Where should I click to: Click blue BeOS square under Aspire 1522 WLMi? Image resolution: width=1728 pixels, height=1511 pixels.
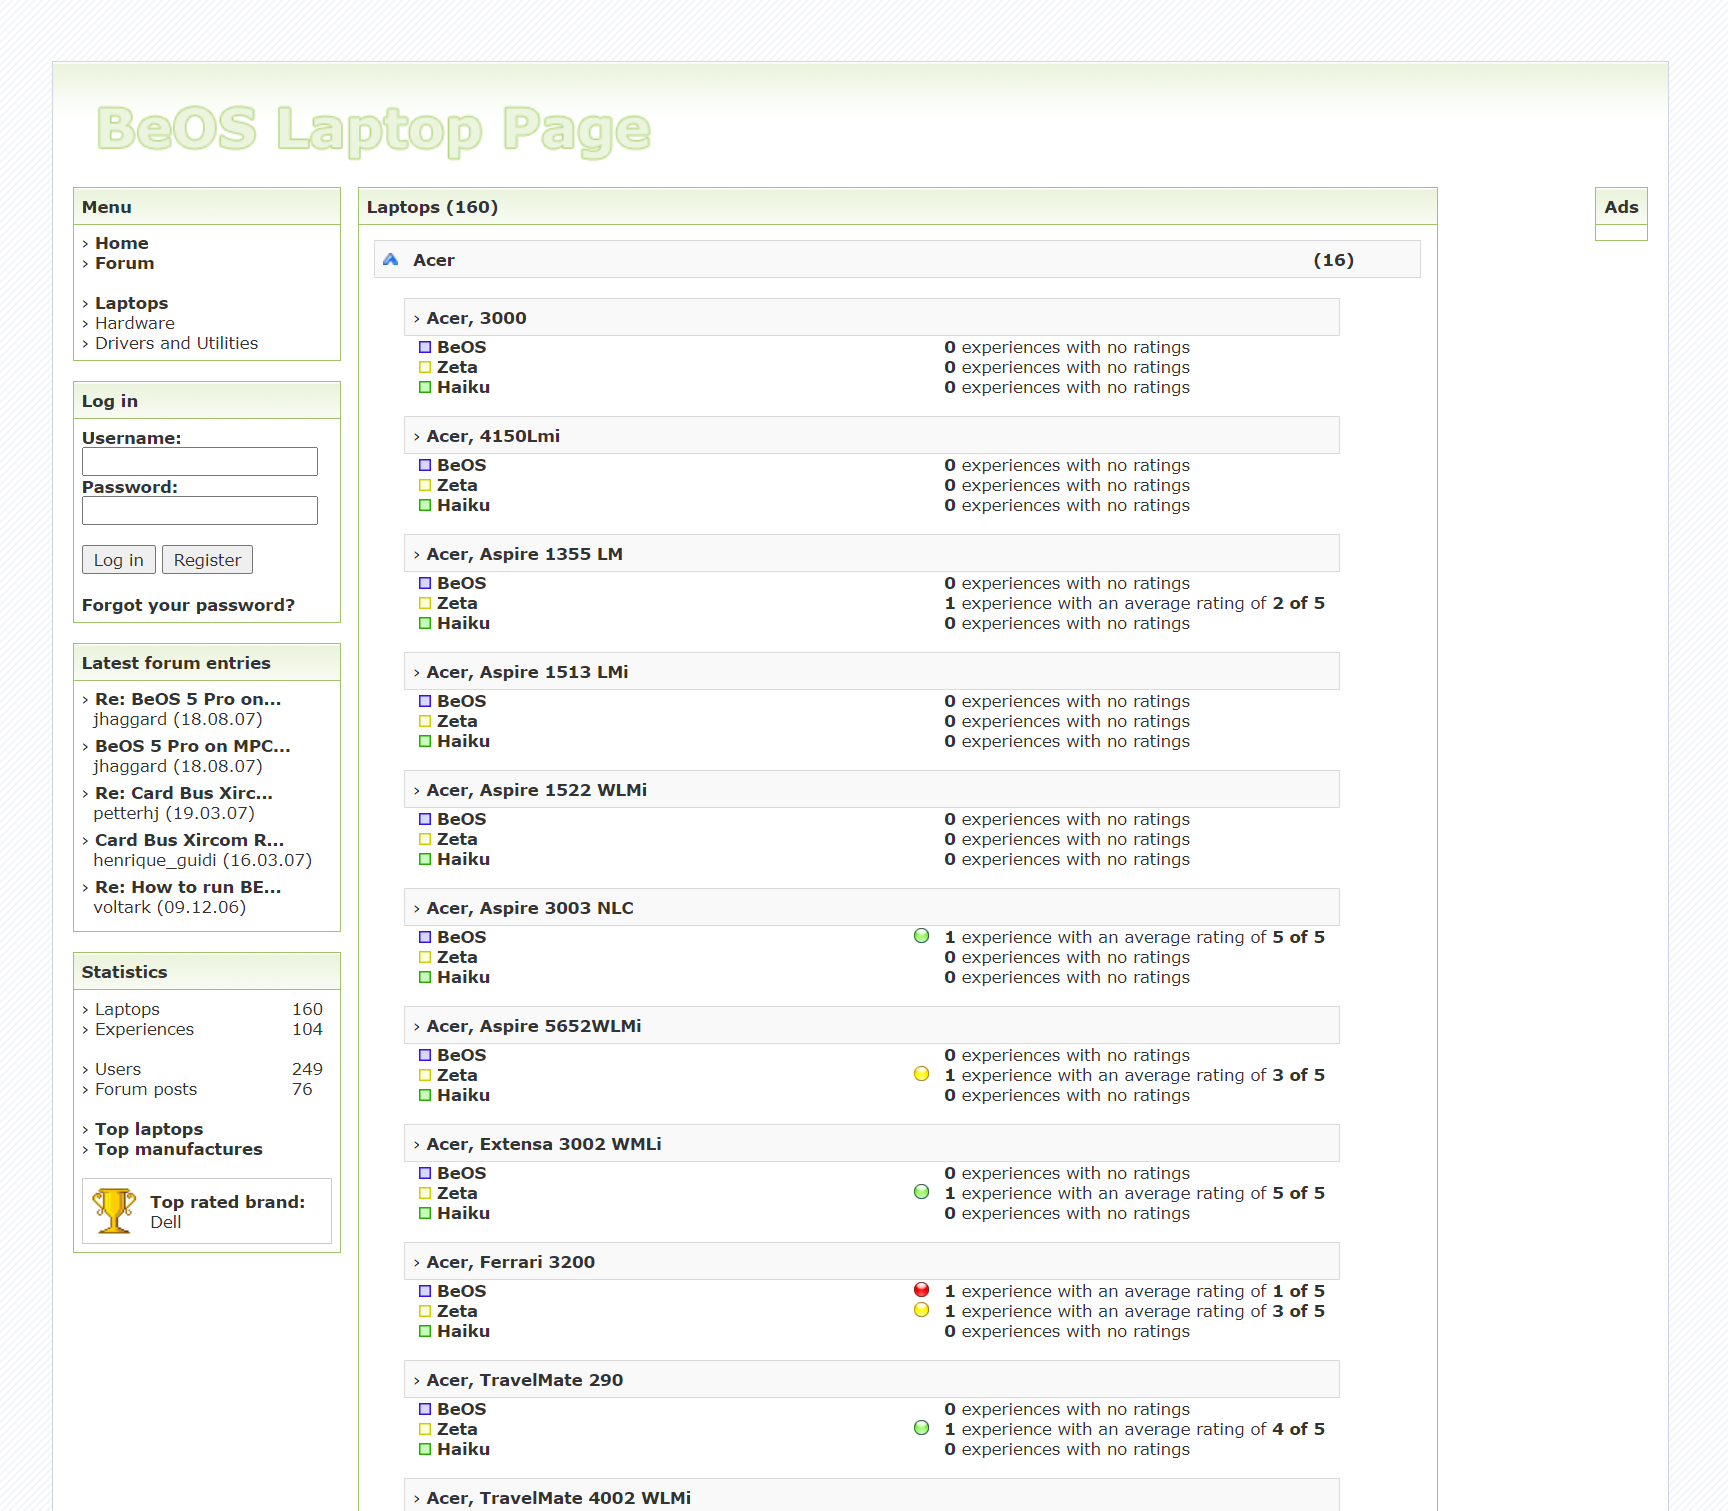425,819
